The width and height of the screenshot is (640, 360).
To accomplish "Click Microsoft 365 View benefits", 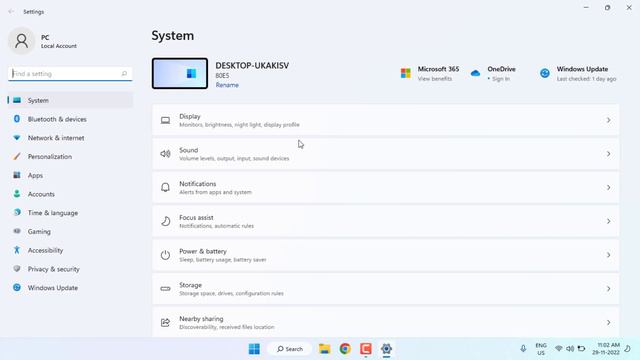I will pyautogui.click(x=435, y=79).
